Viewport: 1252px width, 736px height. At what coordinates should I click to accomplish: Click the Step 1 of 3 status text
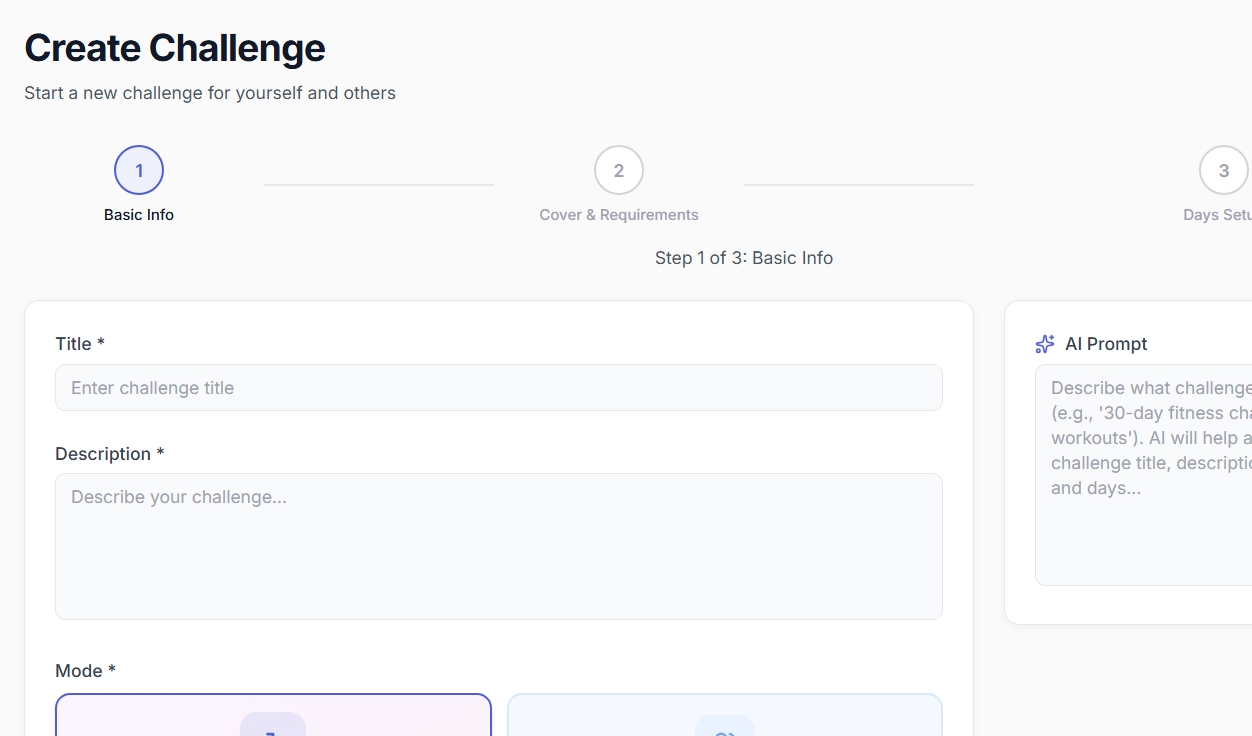[744, 257]
